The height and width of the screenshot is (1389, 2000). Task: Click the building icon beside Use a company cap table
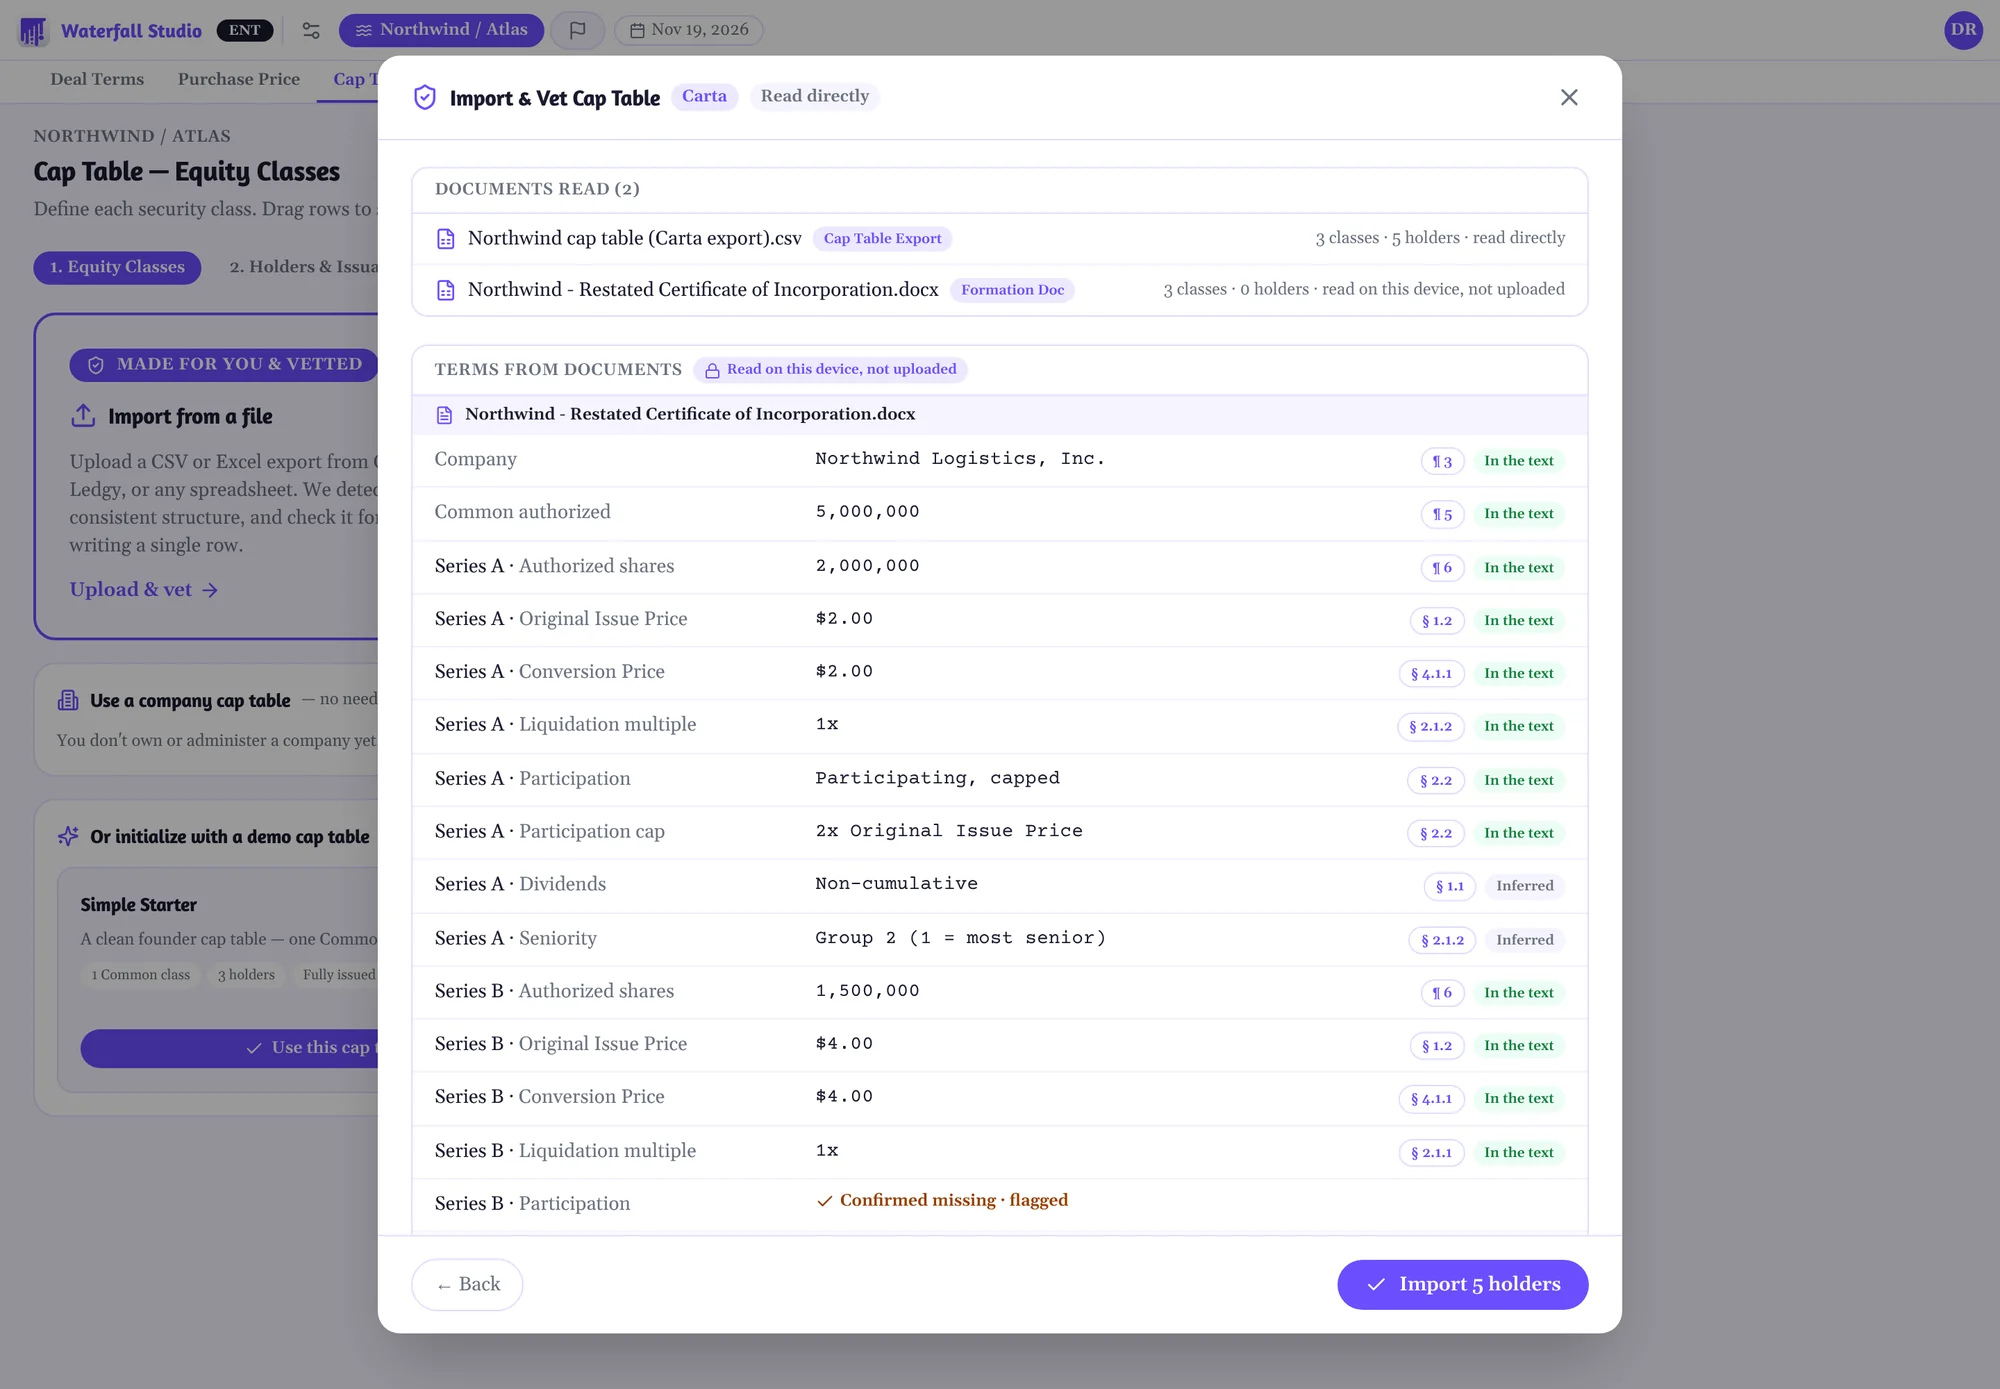tap(68, 700)
